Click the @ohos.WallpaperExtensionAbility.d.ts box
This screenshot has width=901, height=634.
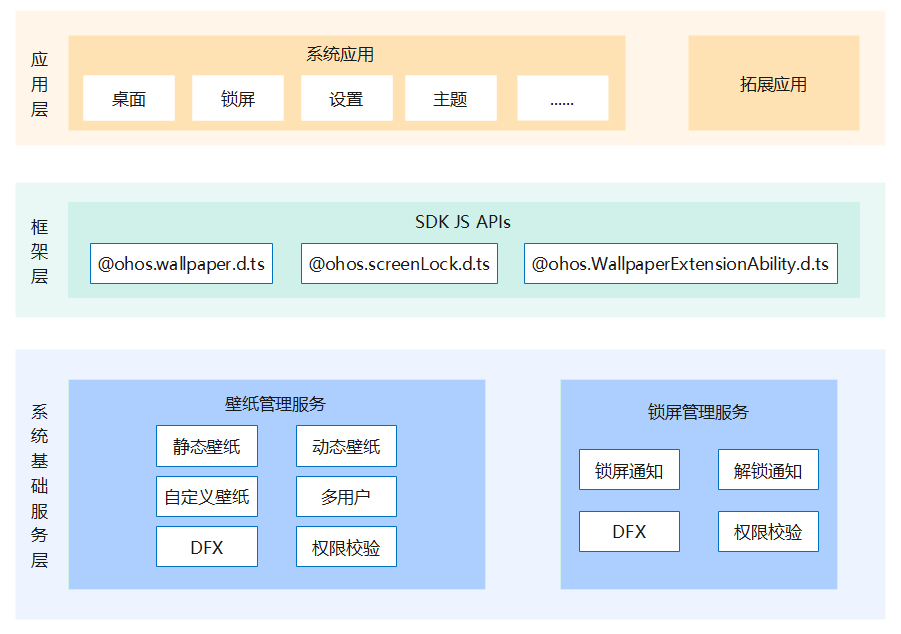[680, 264]
